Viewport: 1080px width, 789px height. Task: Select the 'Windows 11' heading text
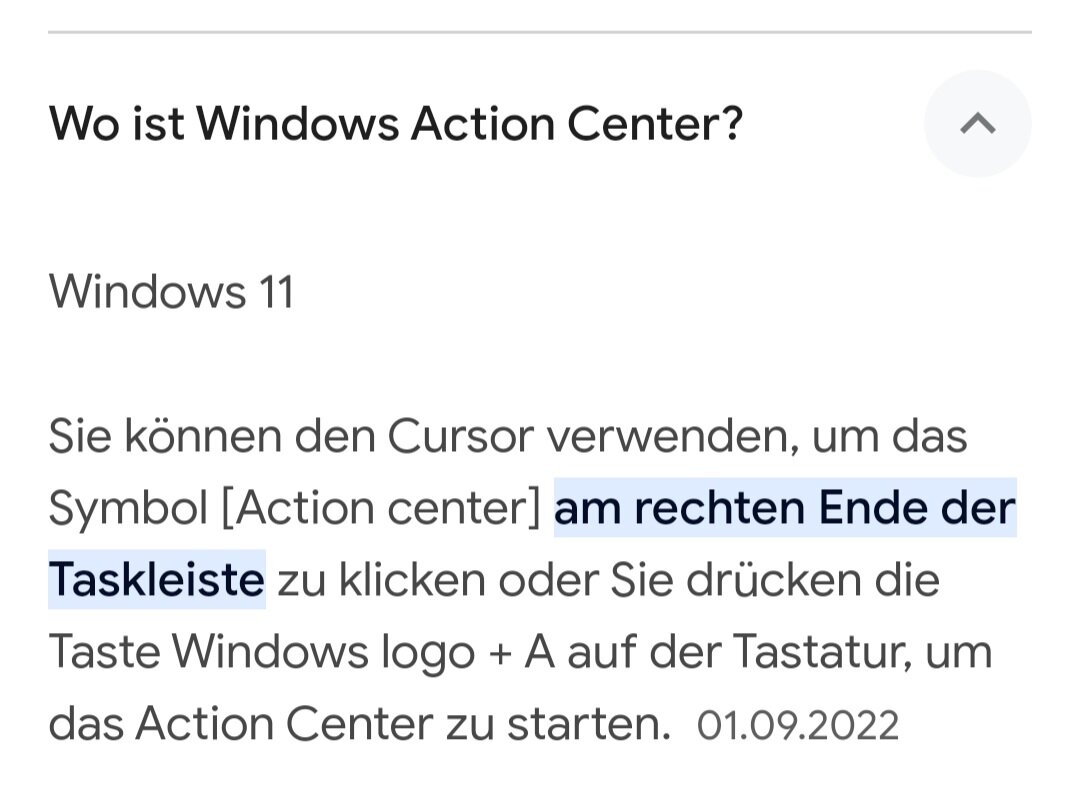pos(172,292)
